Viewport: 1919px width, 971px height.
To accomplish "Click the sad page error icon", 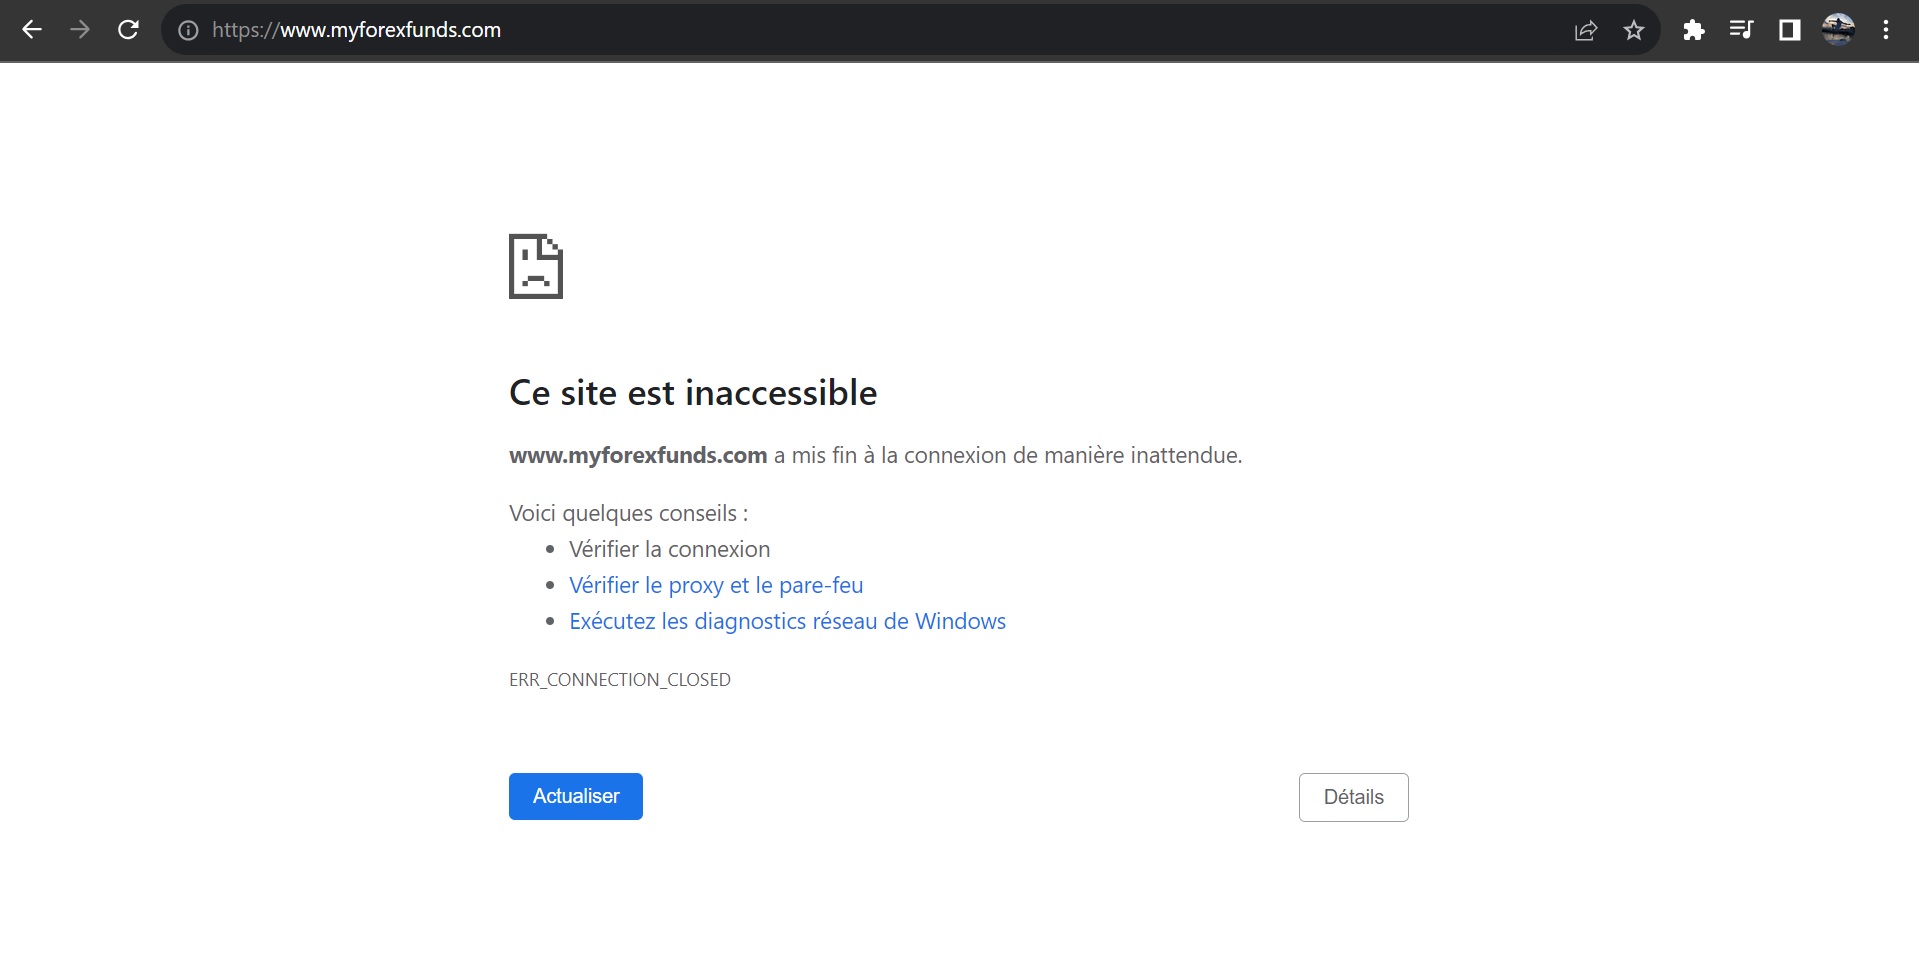I will pyautogui.click(x=536, y=266).
